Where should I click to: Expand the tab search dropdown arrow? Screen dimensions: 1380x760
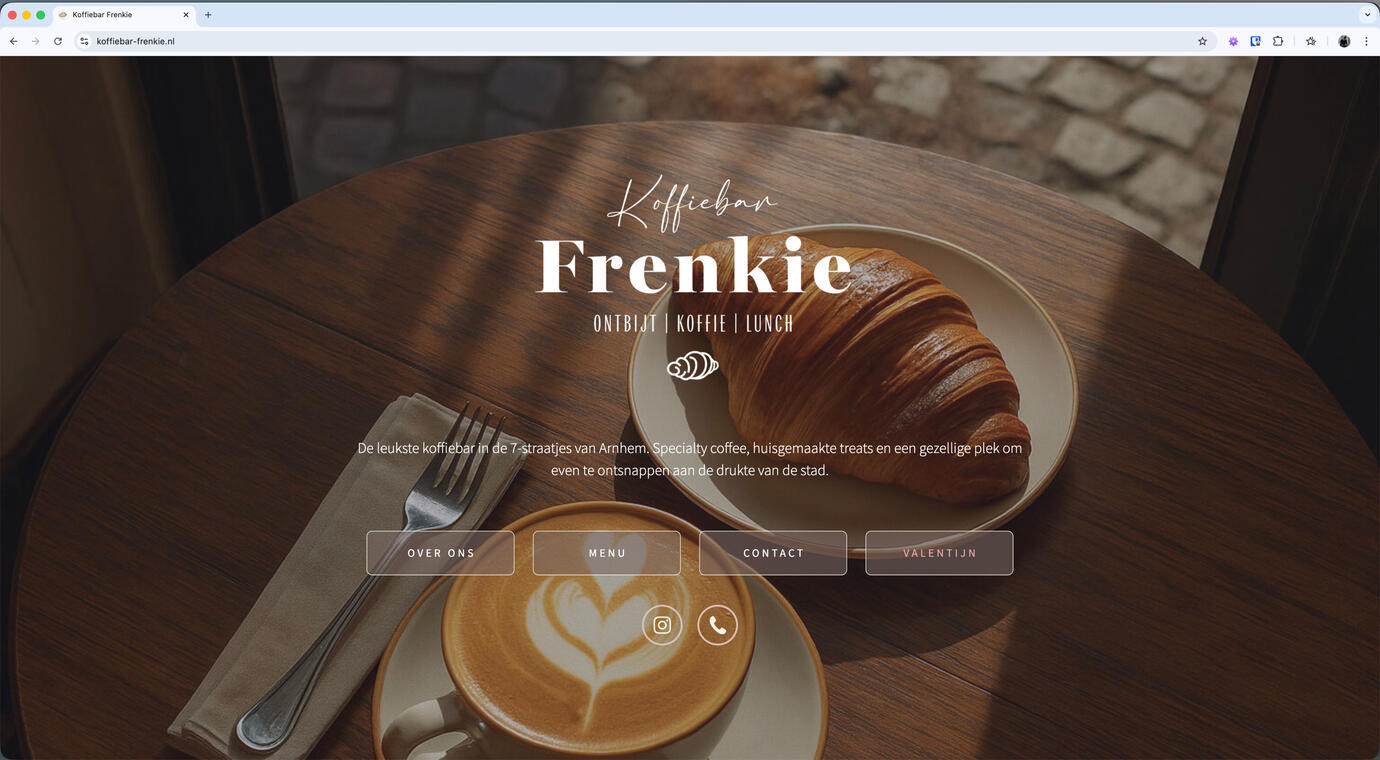(1367, 15)
